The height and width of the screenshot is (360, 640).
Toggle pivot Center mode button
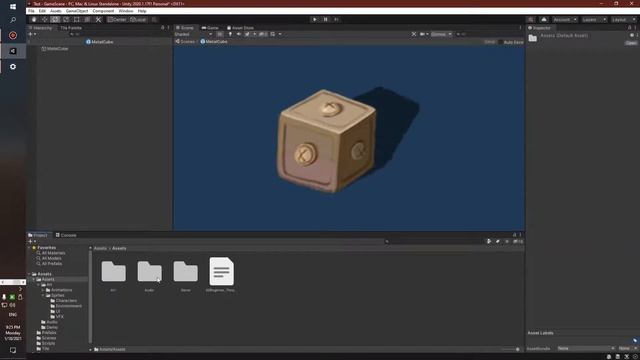point(117,20)
